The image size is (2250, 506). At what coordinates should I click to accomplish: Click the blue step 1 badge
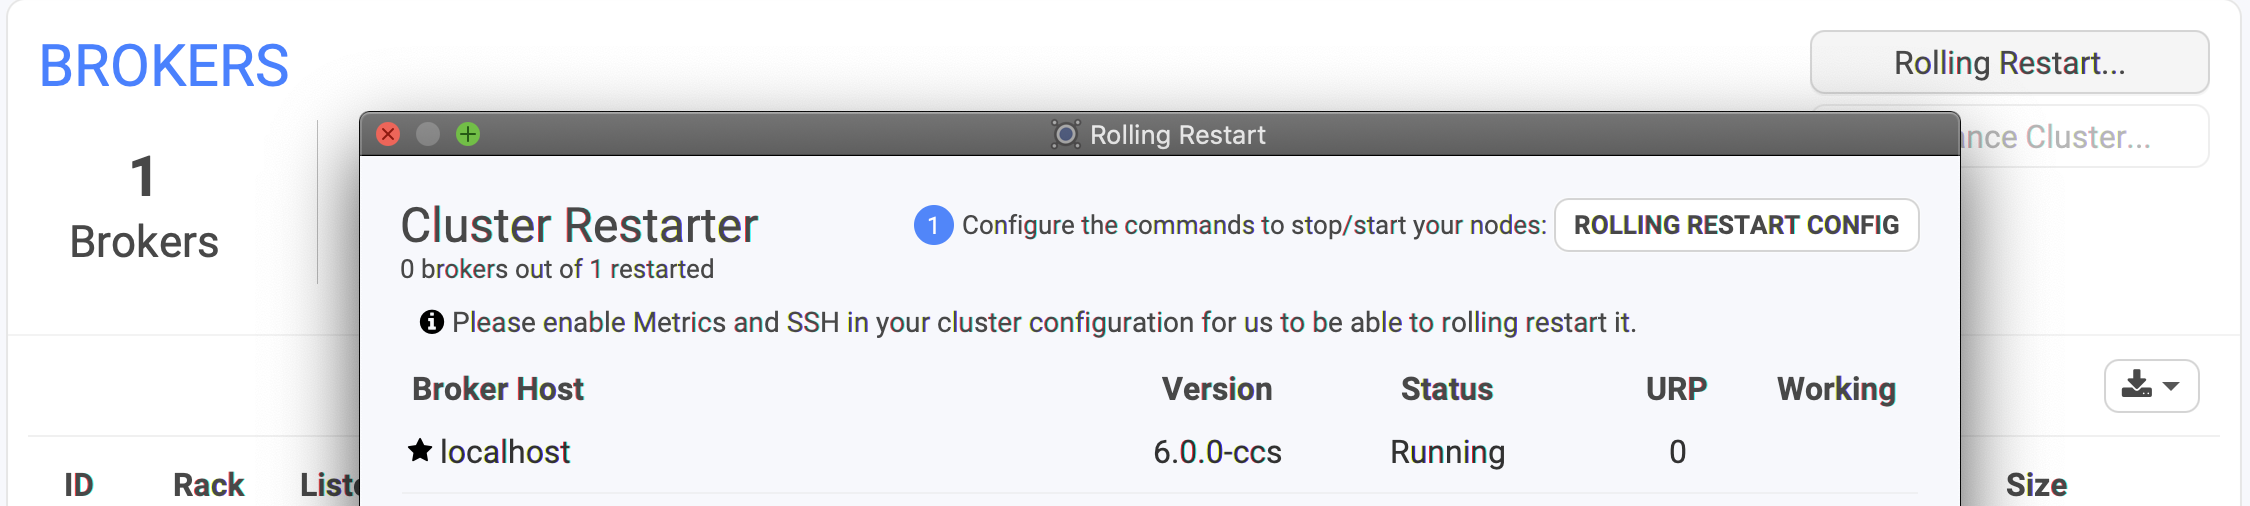point(933,225)
